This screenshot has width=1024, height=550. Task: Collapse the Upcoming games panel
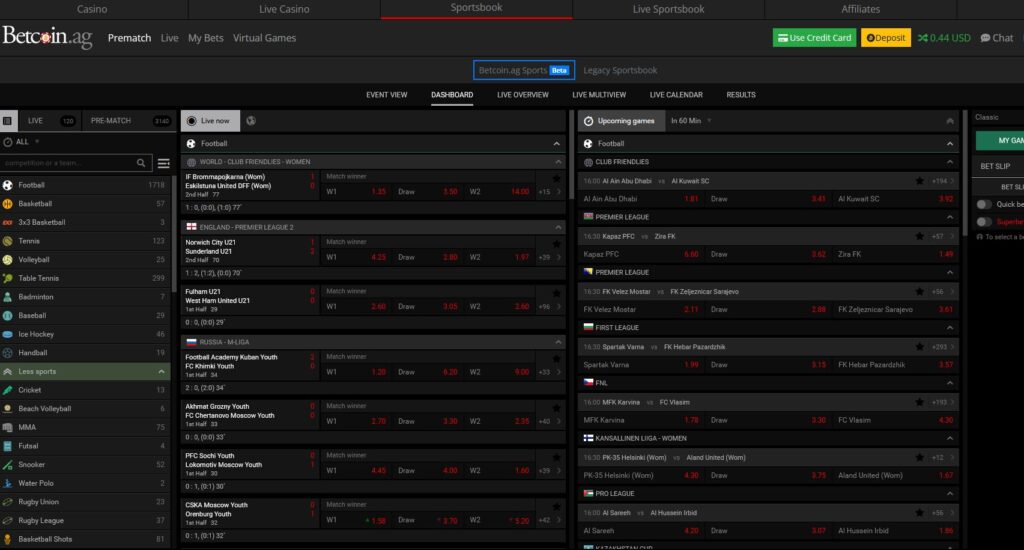coord(950,121)
